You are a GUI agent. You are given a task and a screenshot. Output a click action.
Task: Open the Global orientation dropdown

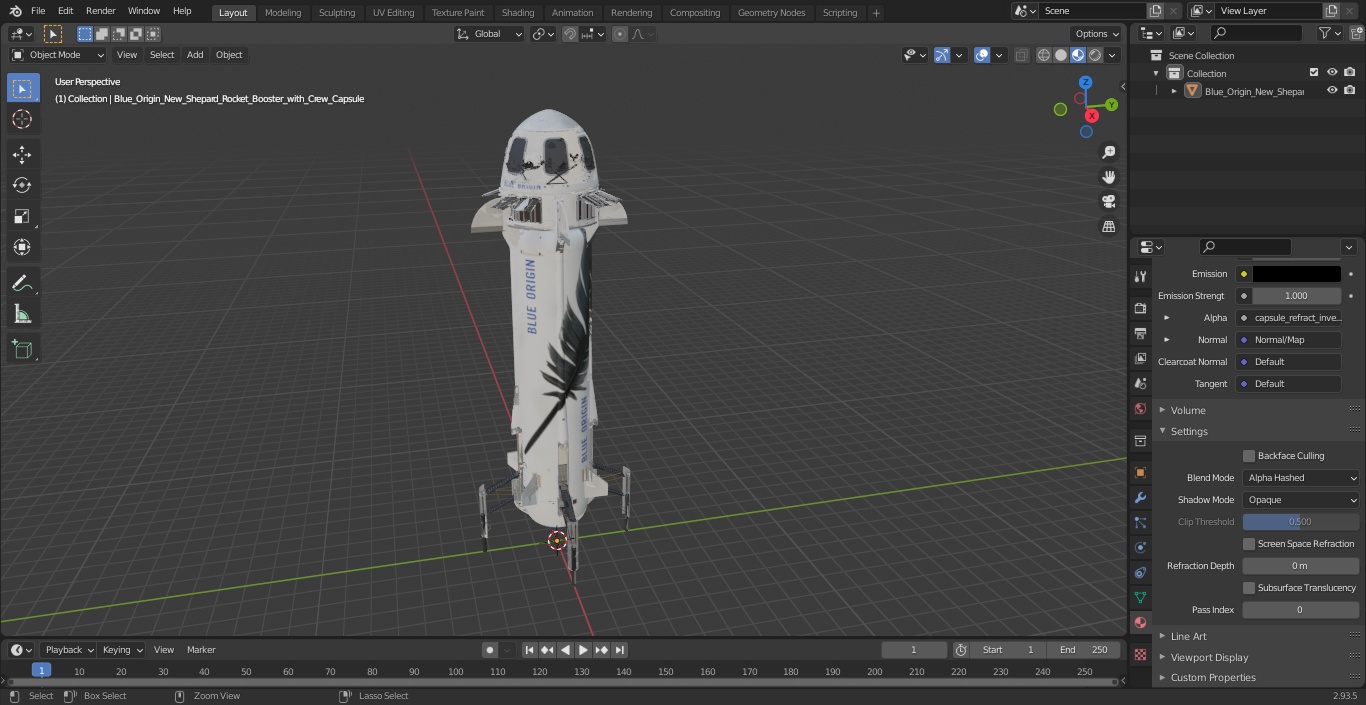coord(490,34)
